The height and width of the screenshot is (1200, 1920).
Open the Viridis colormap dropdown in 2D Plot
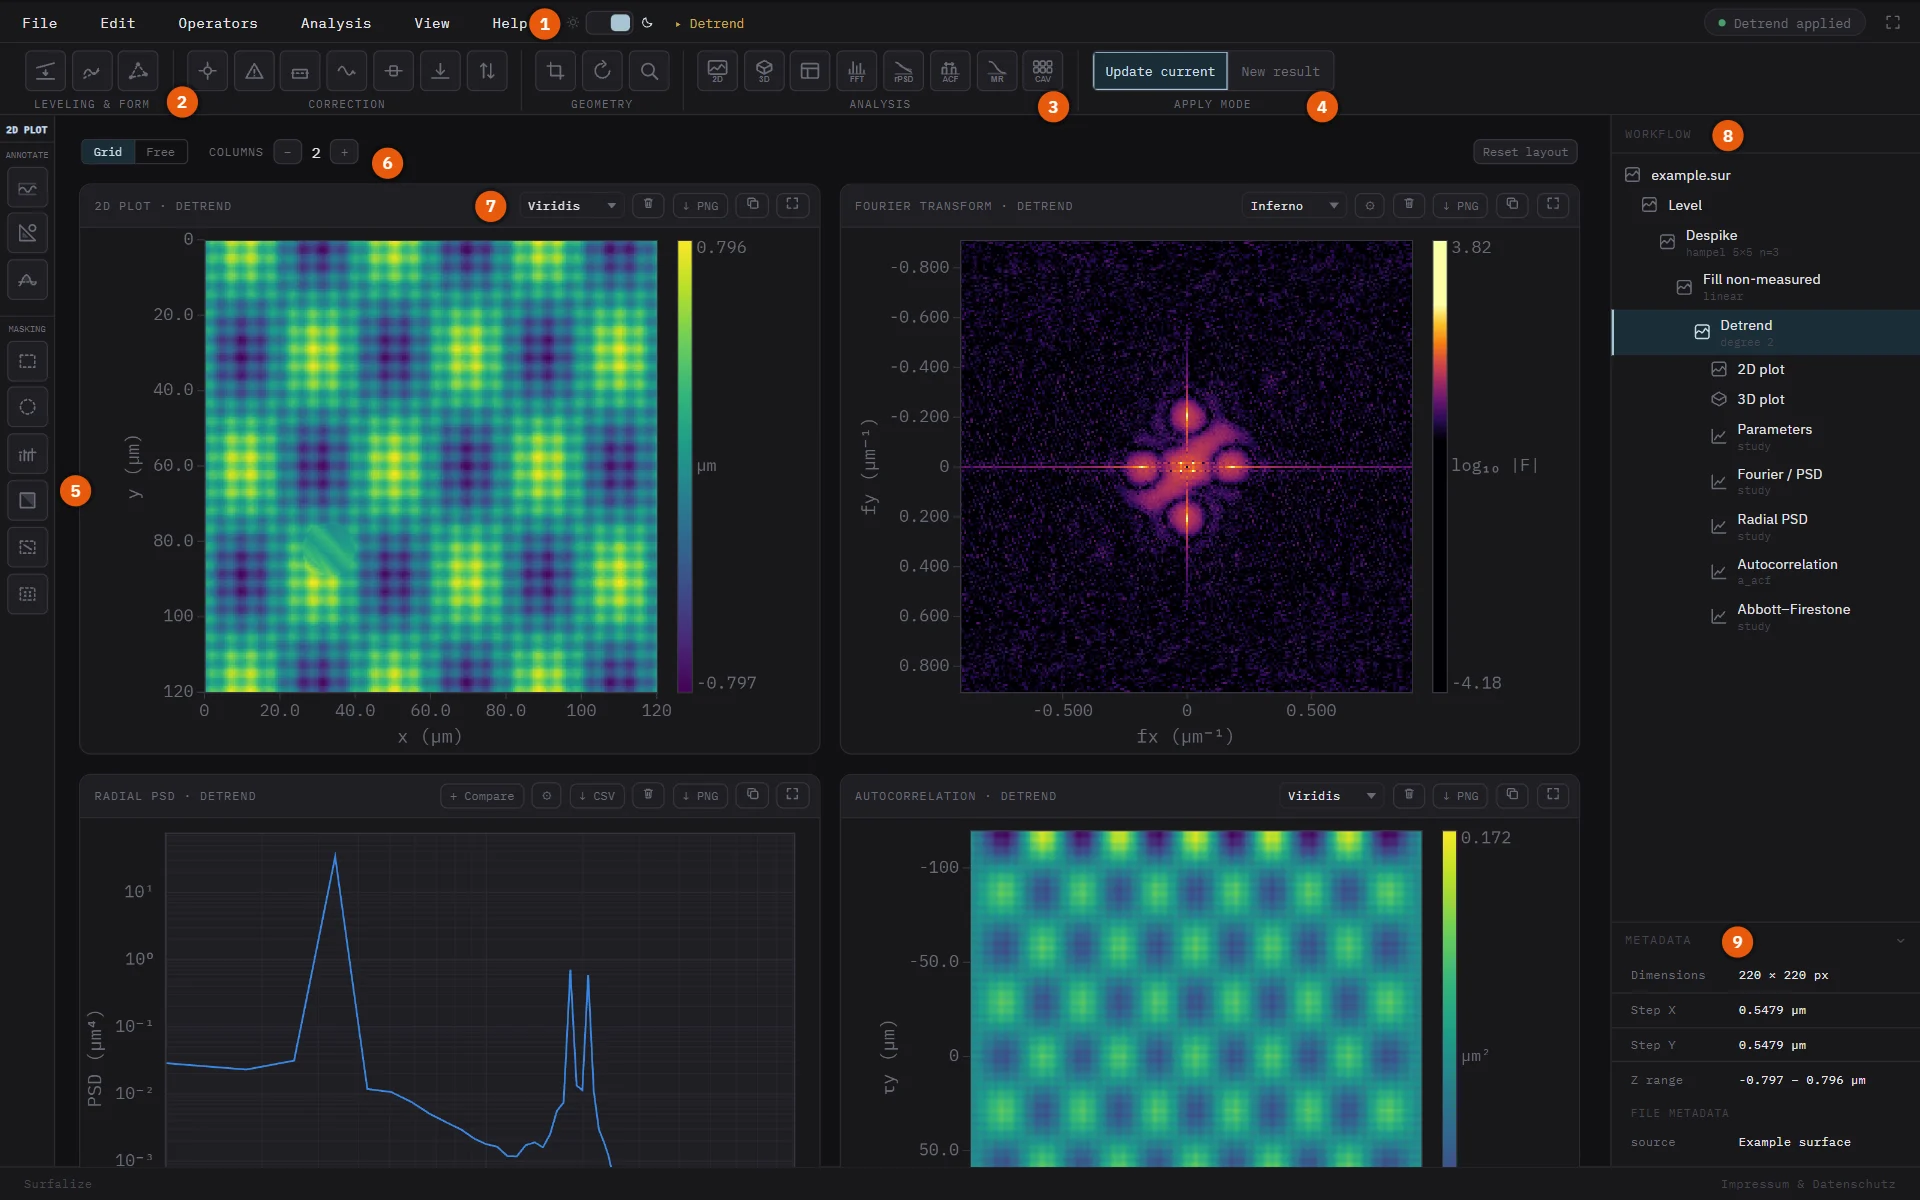tap(571, 205)
